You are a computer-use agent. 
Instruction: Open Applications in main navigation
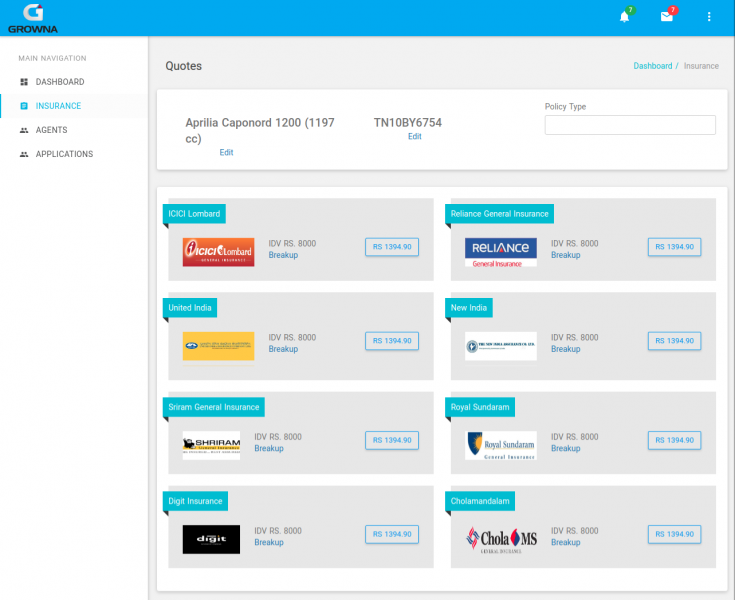click(64, 154)
